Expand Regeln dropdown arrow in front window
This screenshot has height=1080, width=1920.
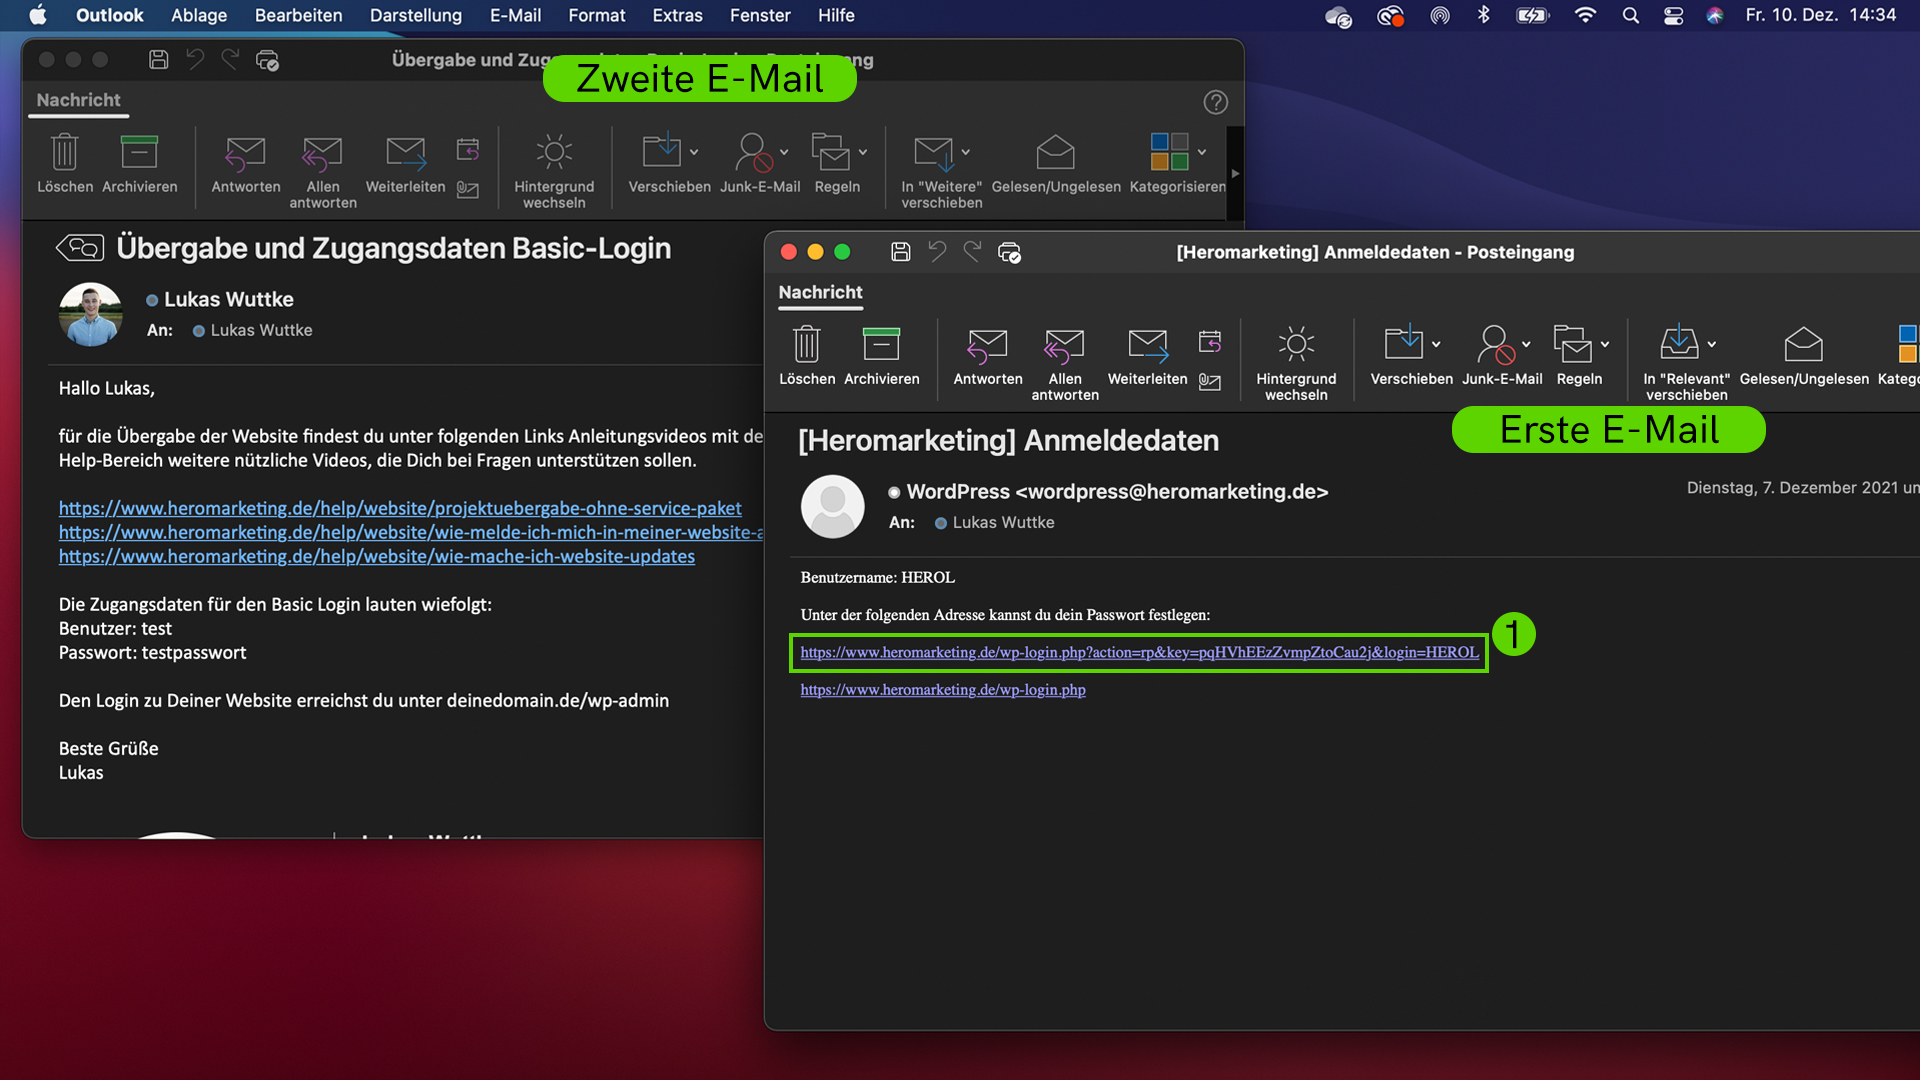pos(1605,344)
